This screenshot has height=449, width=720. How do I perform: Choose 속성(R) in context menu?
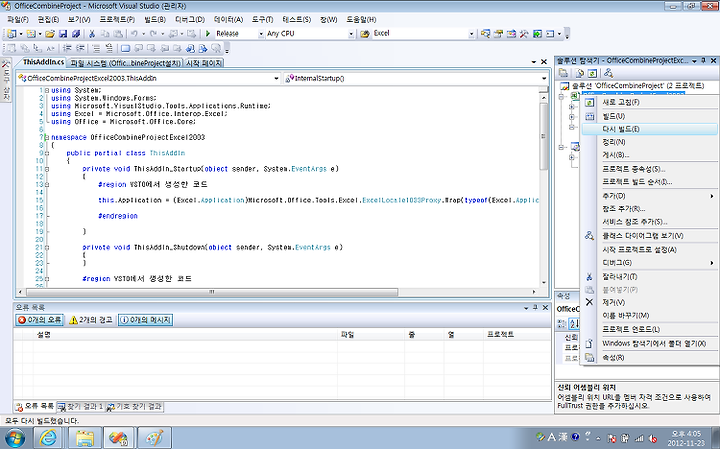[x=649, y=357]
